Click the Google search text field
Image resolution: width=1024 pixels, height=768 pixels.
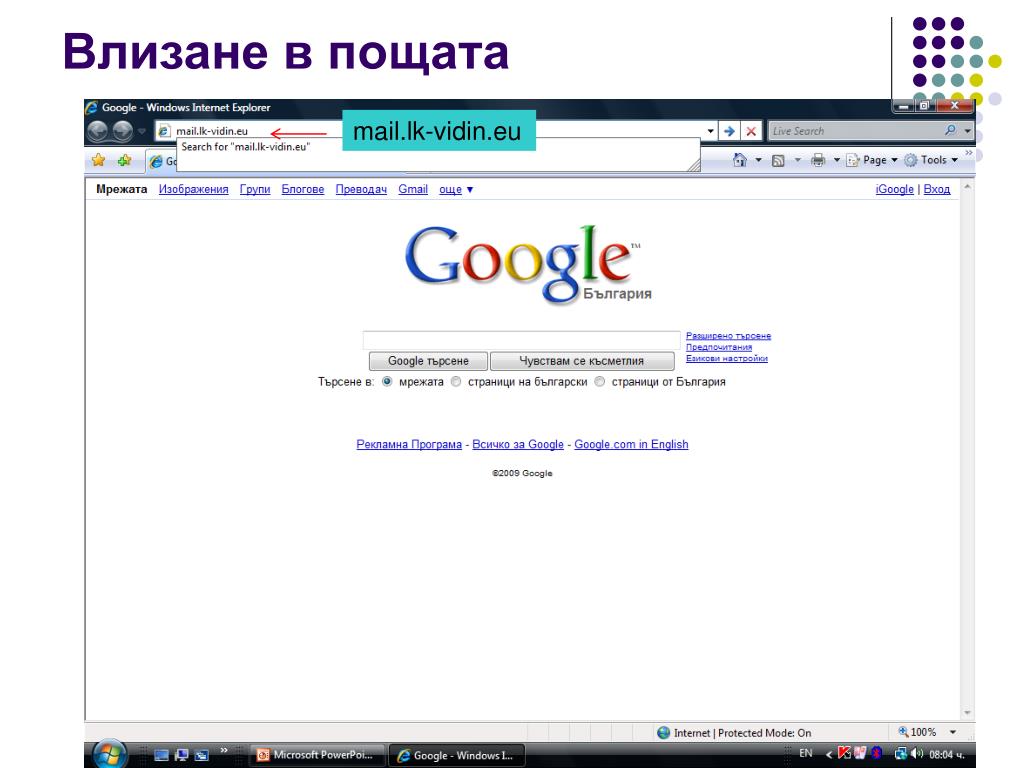(522, 340)
